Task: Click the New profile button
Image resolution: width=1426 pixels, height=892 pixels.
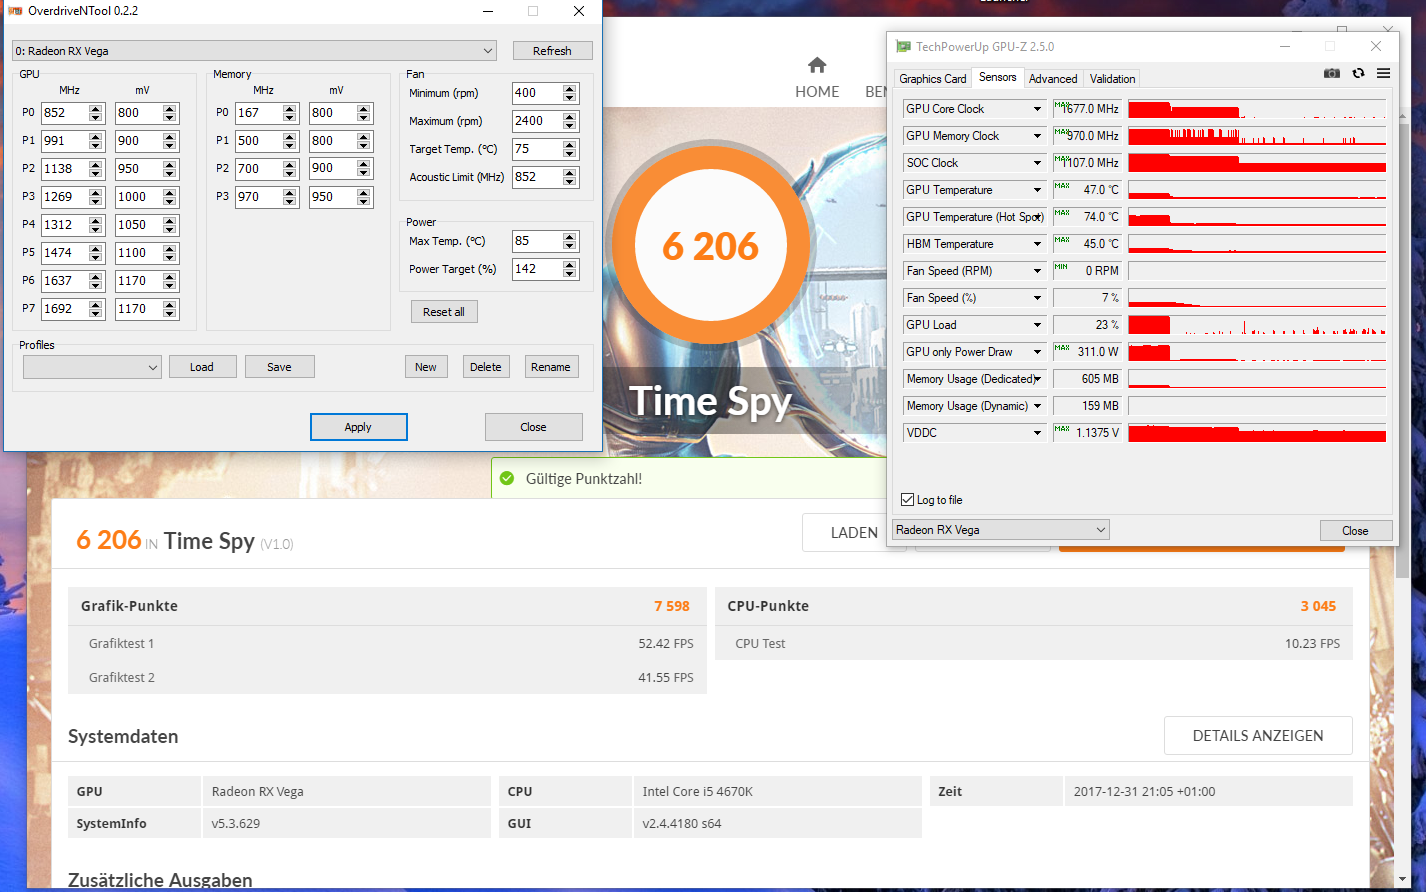Action: (426, 367)
